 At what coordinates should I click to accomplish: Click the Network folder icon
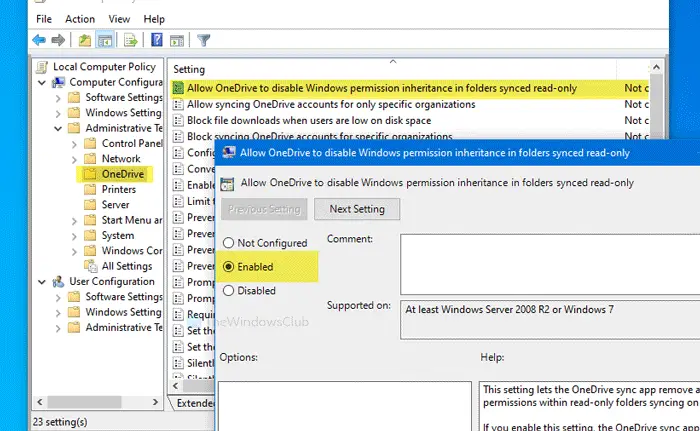[x=90, y=159]
